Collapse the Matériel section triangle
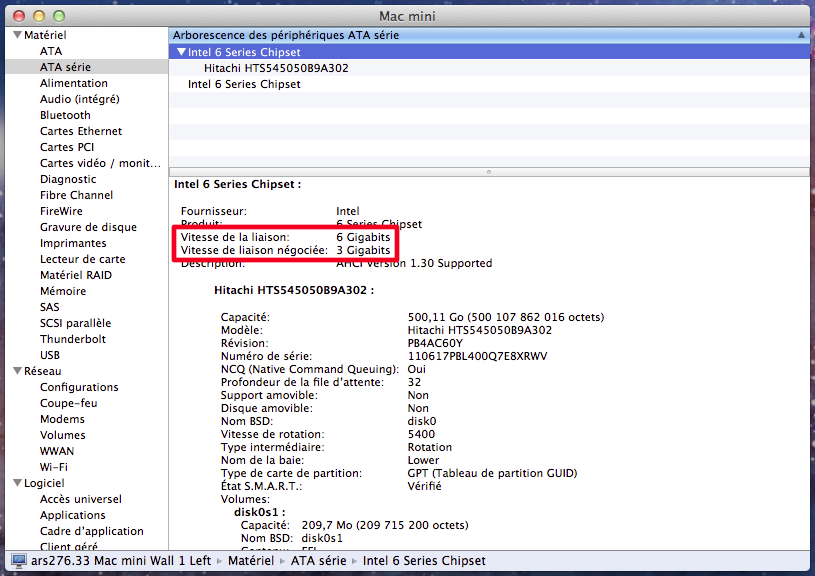Viewport: 815px width, 576px height. (18, 35)
